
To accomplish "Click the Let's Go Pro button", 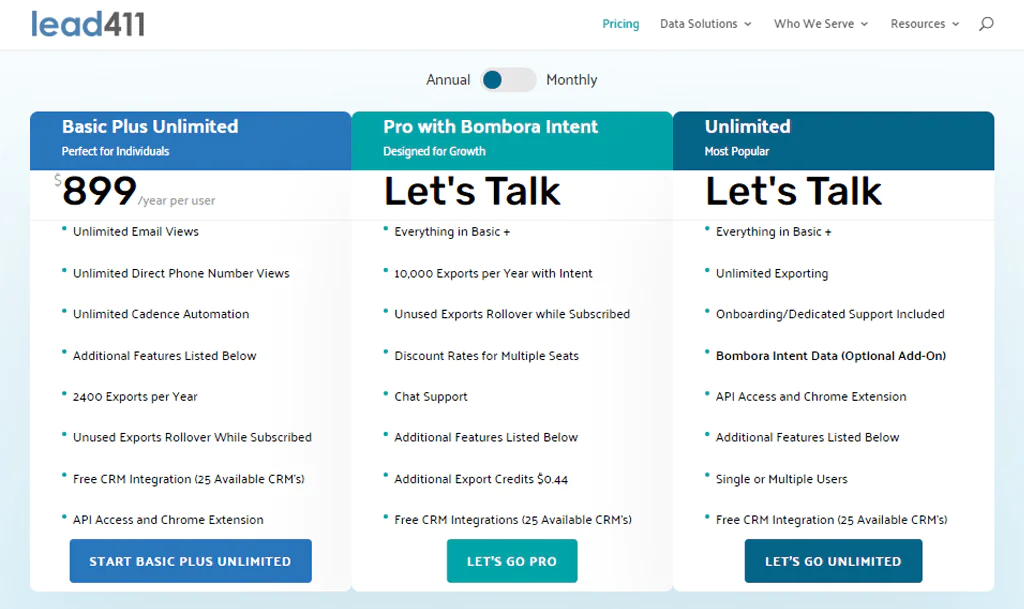I will 512,561.
